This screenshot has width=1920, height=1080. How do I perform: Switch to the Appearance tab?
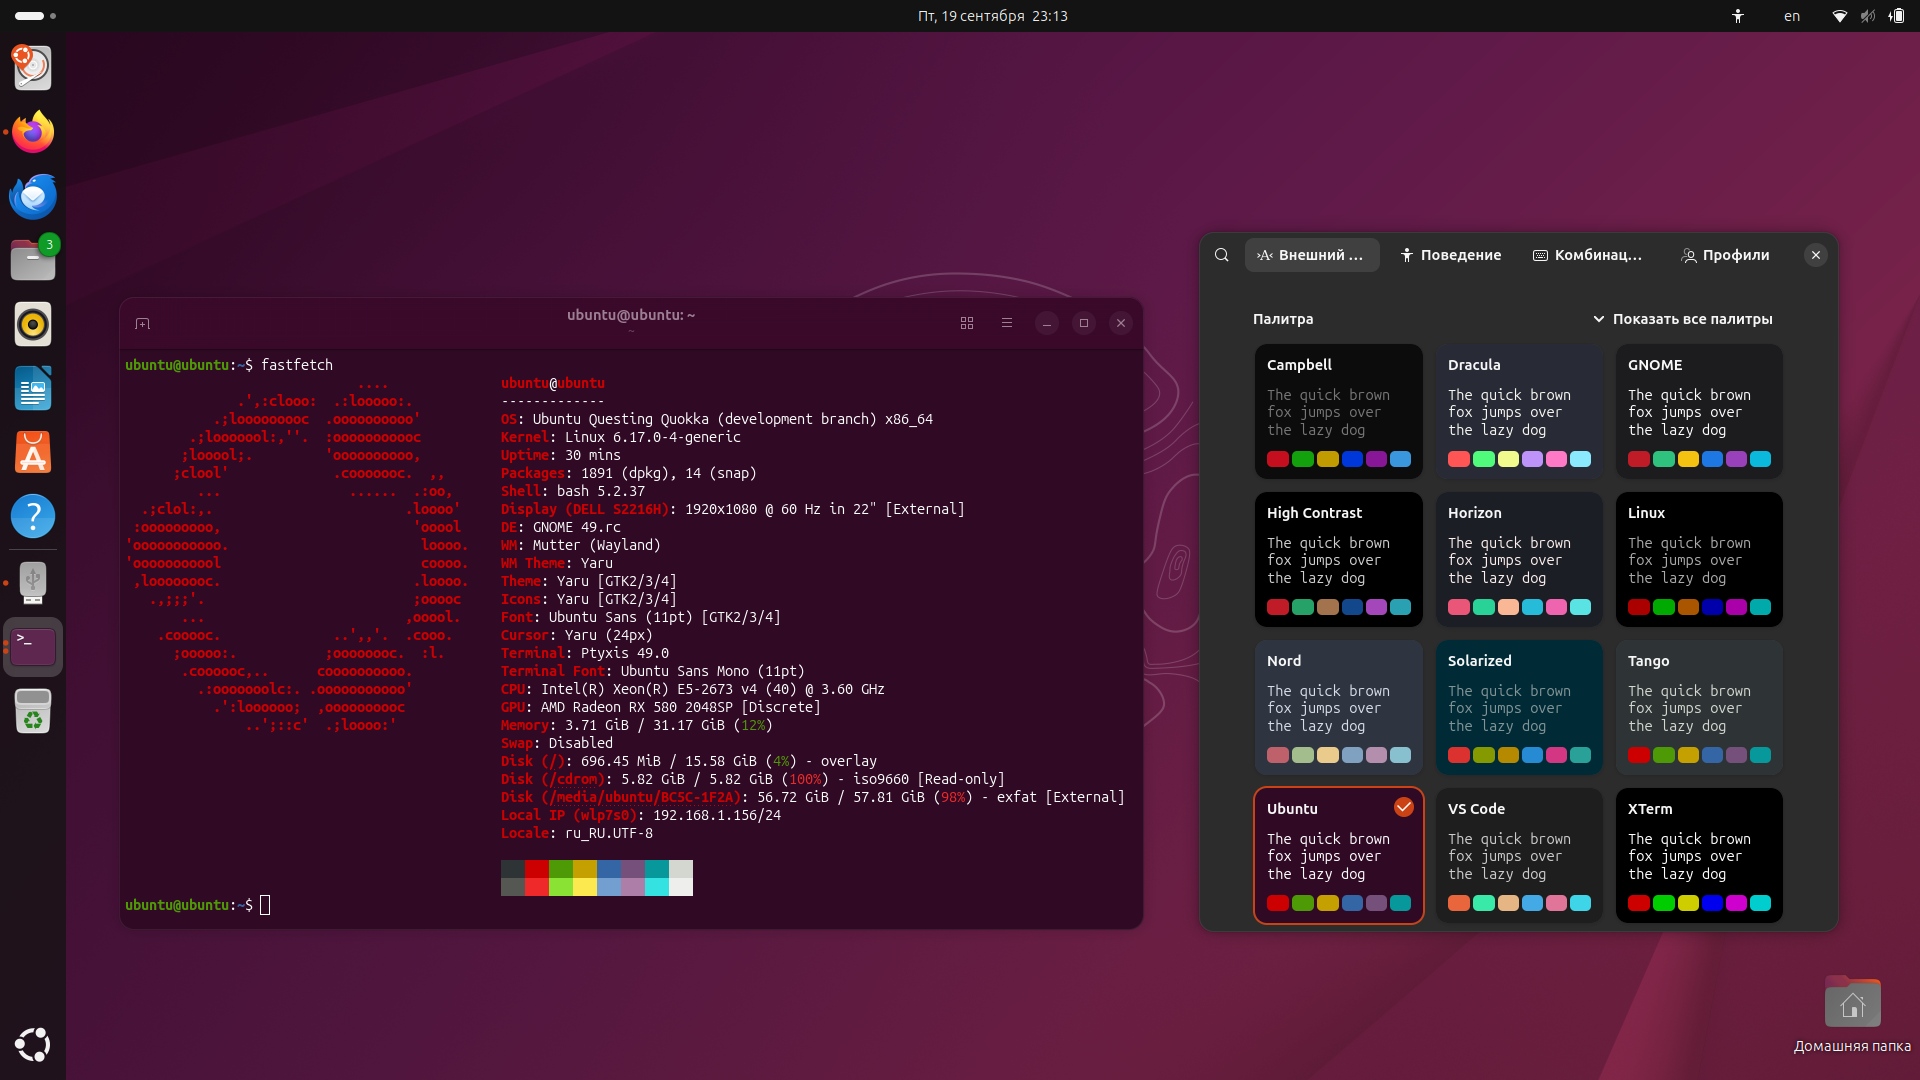point(1311,255)
